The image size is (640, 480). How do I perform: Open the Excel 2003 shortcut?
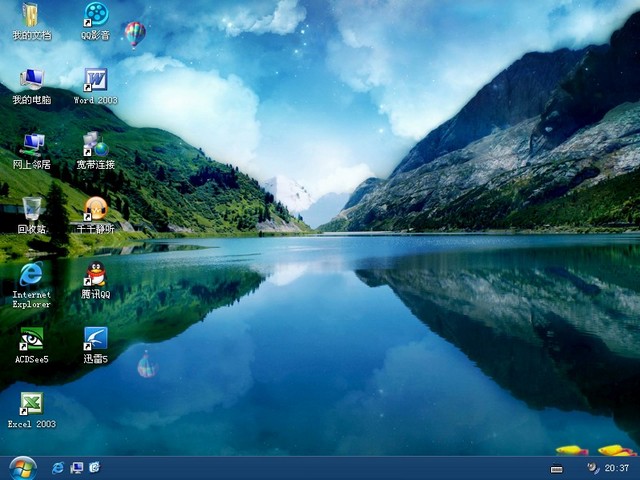31,404
